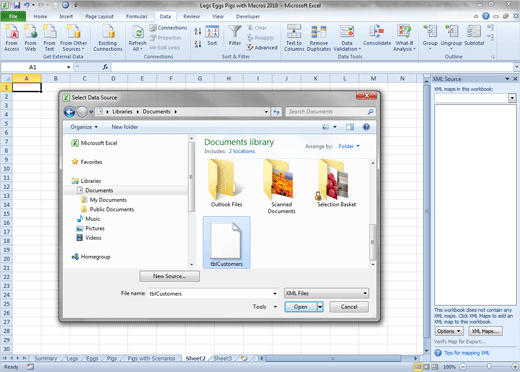Viewport: 520px width, 372px height.
Task: Open Existing Connections
Action: coord(108,38)
